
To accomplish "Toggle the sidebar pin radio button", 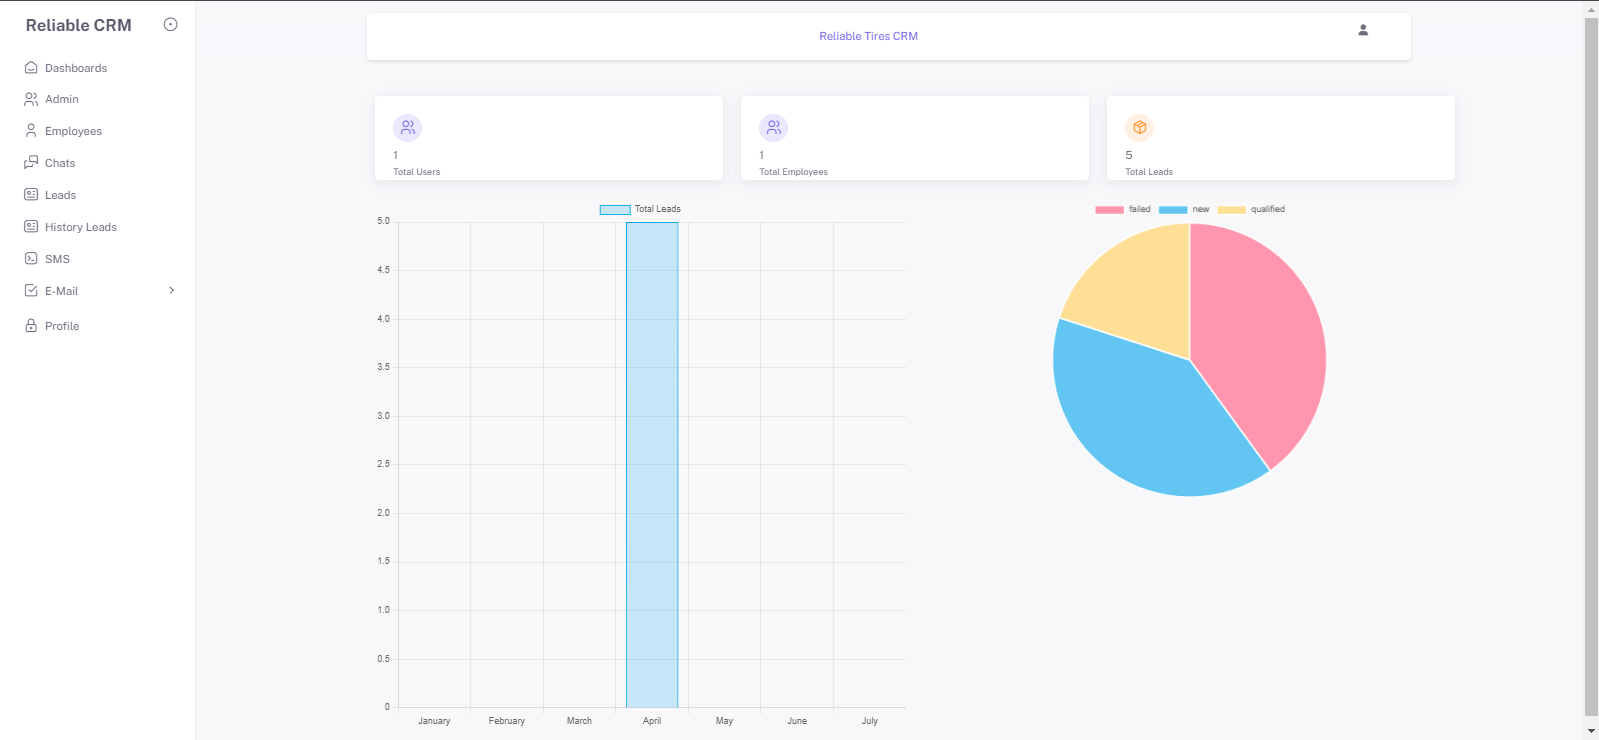I will (x=170, y=25).
